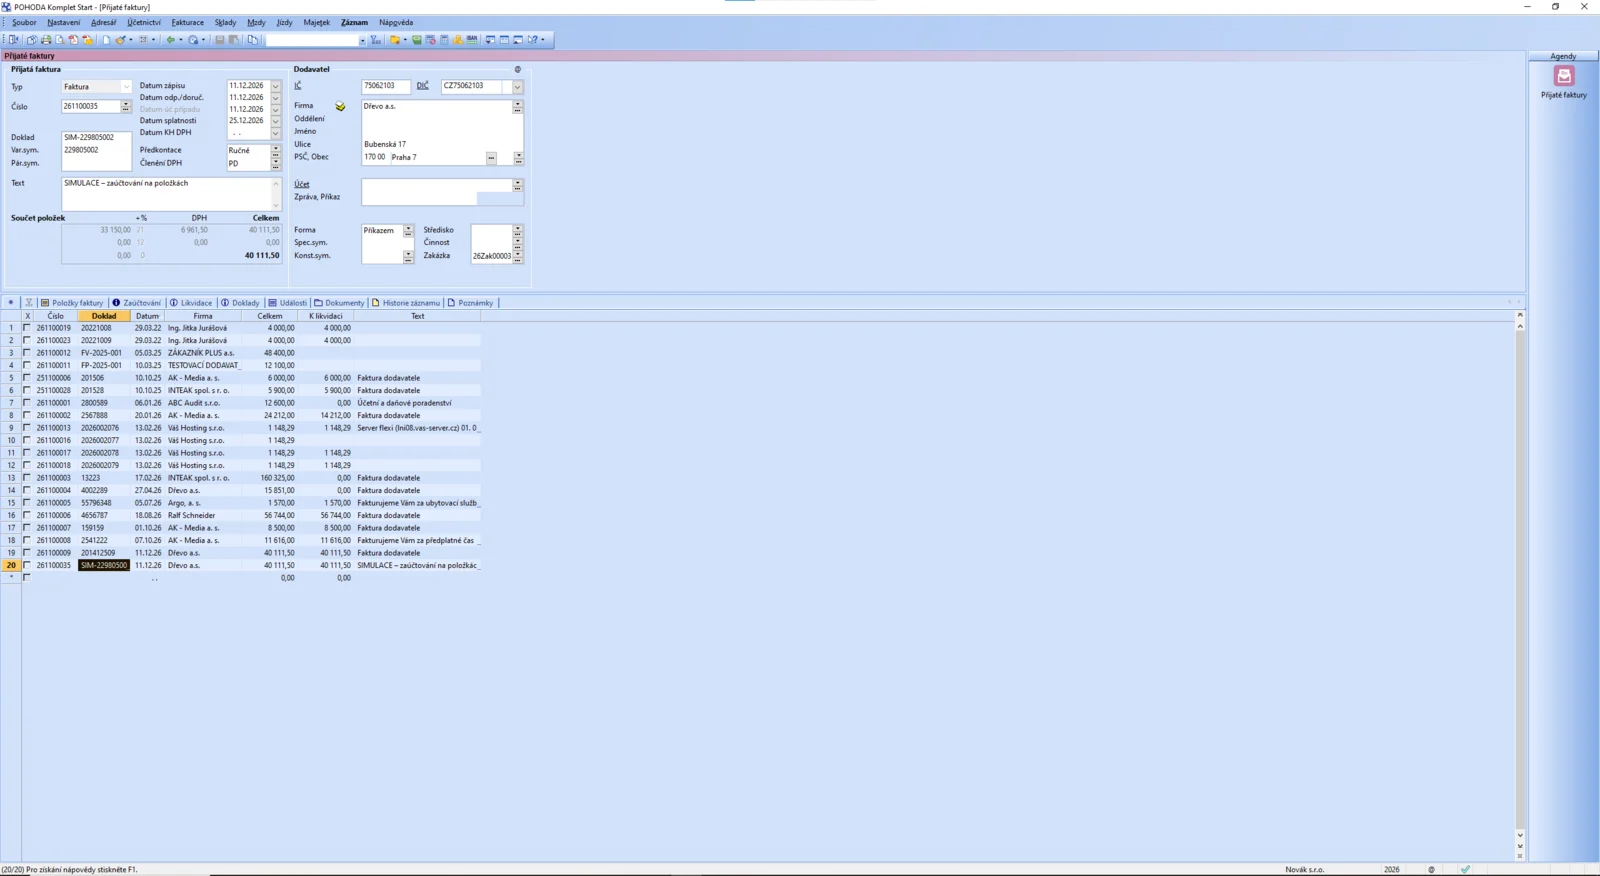Select the 'TESTOVACÍ DODAVAT' firm cell
Screen dimensions: 1600x876
click(203, 365)
